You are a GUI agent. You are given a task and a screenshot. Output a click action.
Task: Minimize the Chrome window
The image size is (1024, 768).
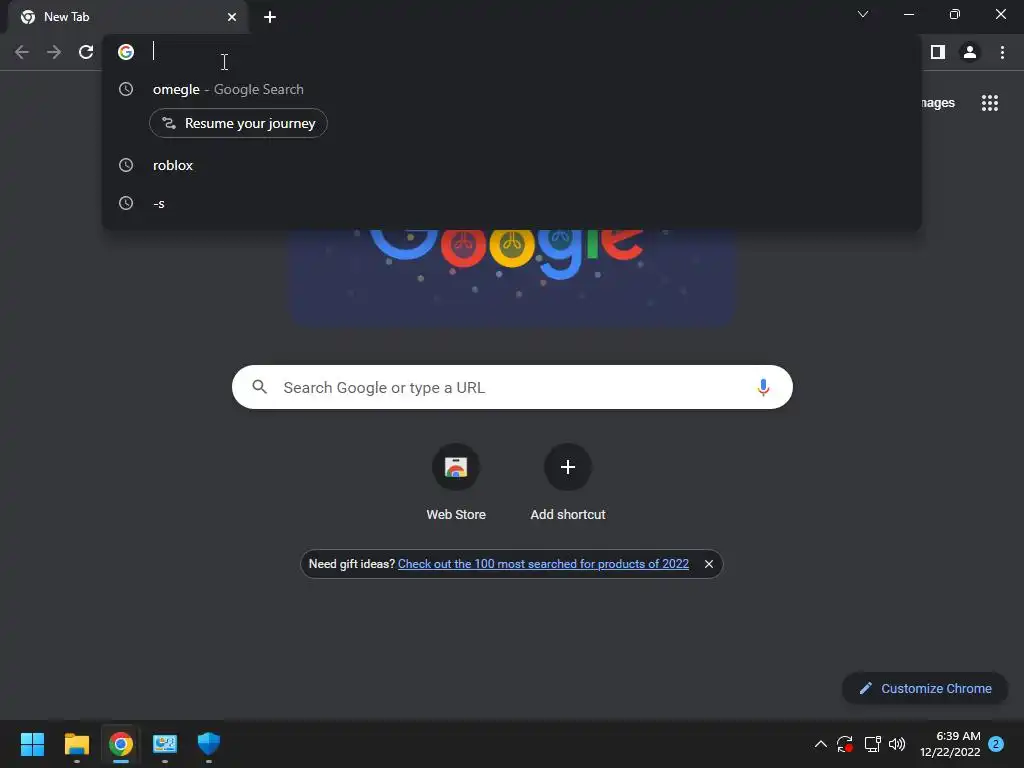[909, 14]
